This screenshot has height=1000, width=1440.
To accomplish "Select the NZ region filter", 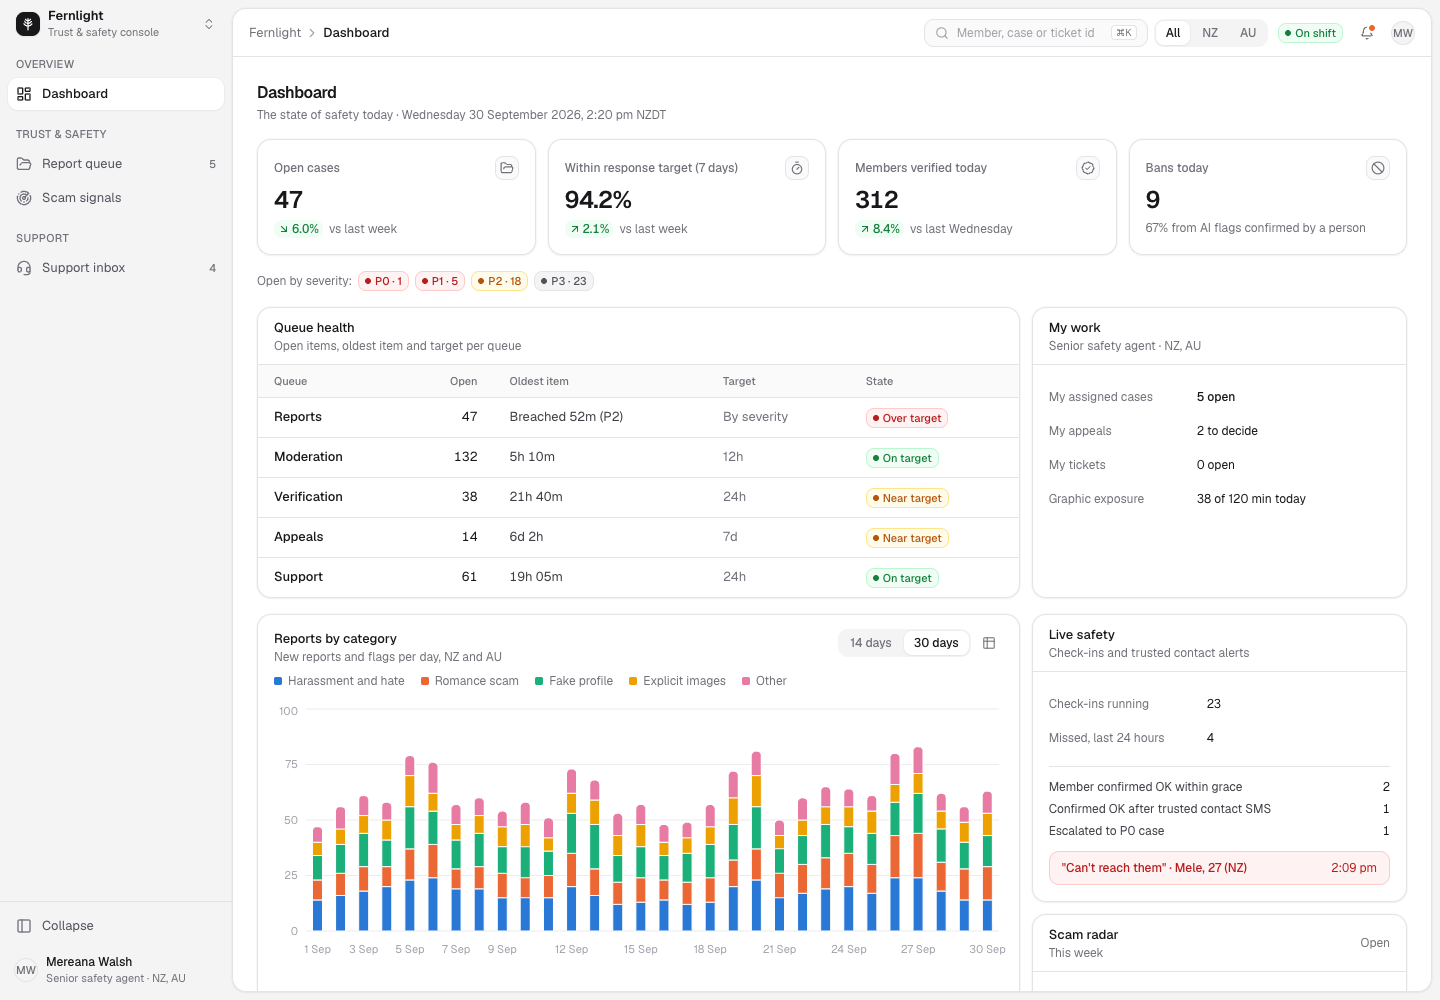I will 1210,33.
